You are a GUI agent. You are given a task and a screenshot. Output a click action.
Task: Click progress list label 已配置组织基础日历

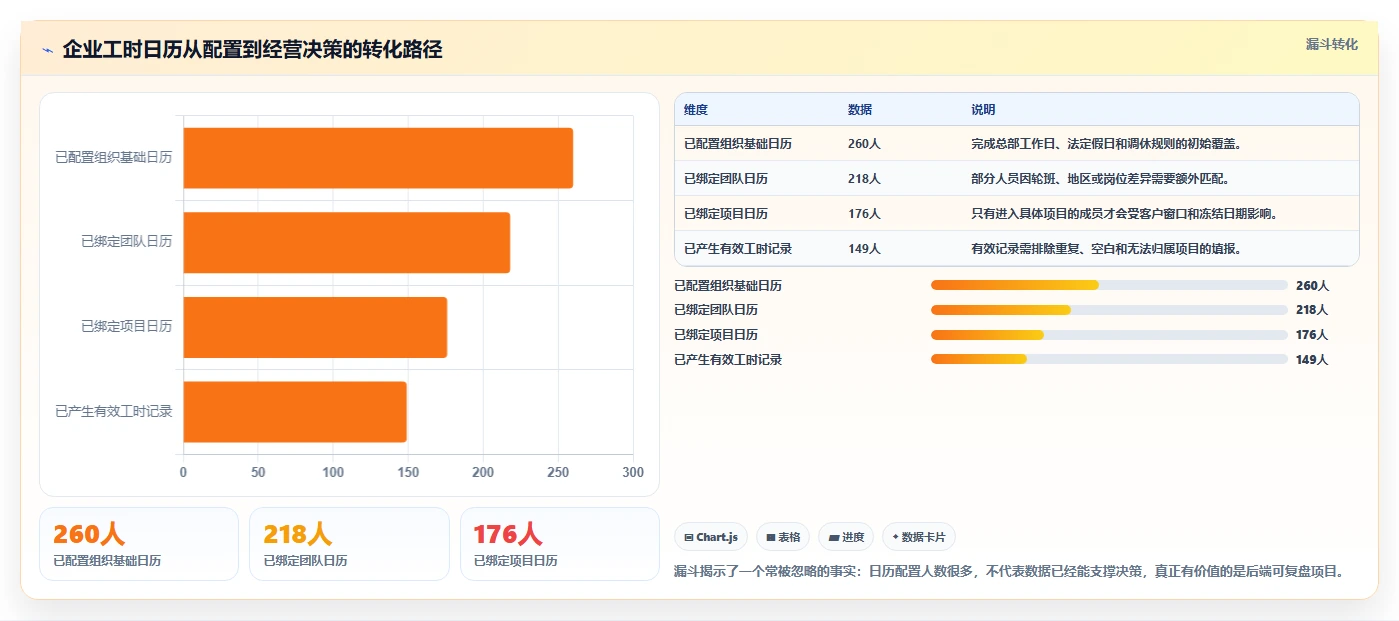click(728, 286)
